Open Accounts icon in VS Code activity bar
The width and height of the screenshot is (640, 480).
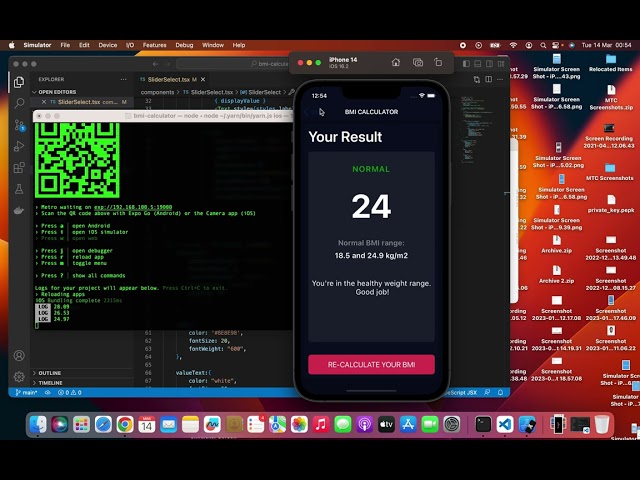[x=19, y=356]
